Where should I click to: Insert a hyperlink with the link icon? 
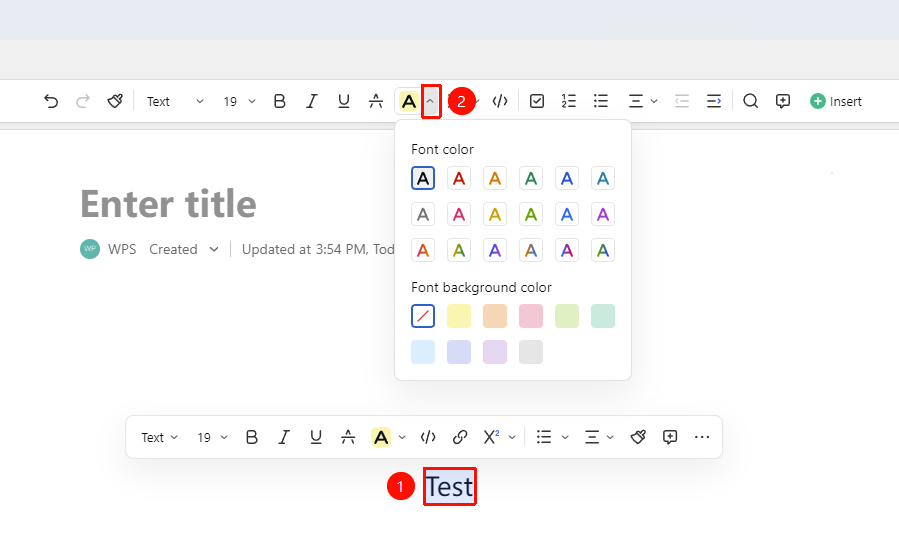click(460, 437)
